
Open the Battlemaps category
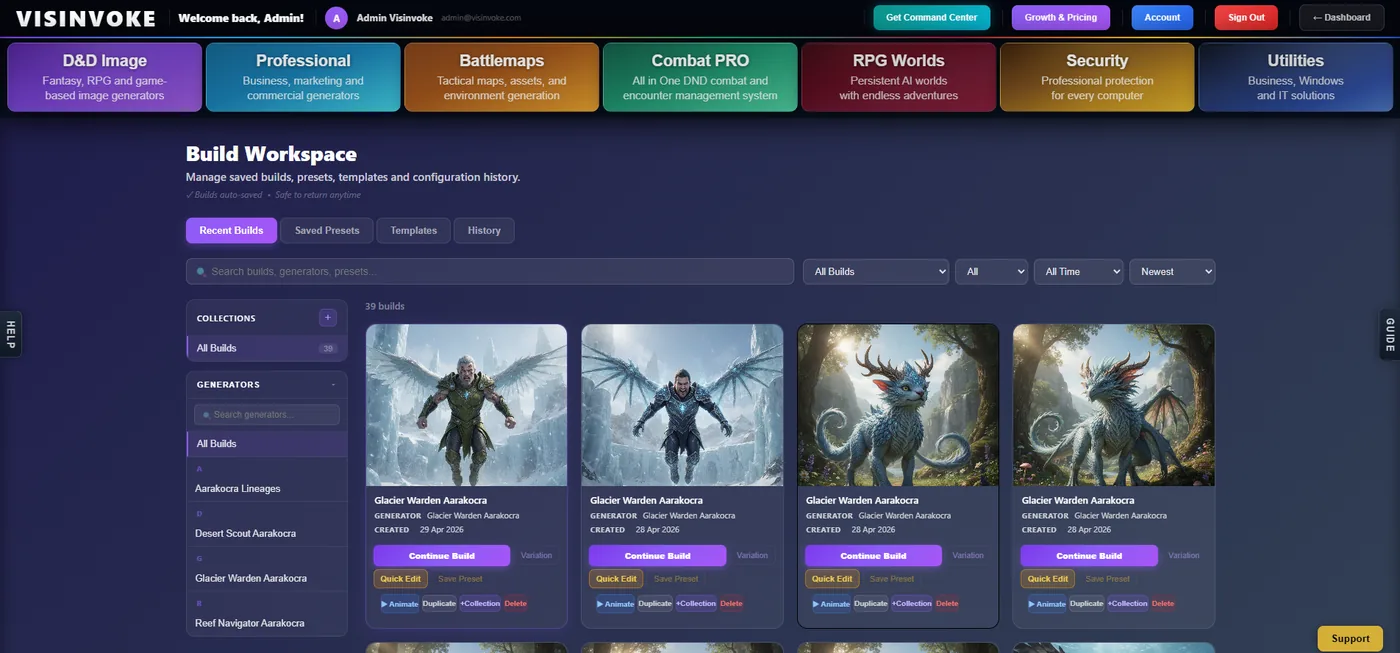coord(501,77)
